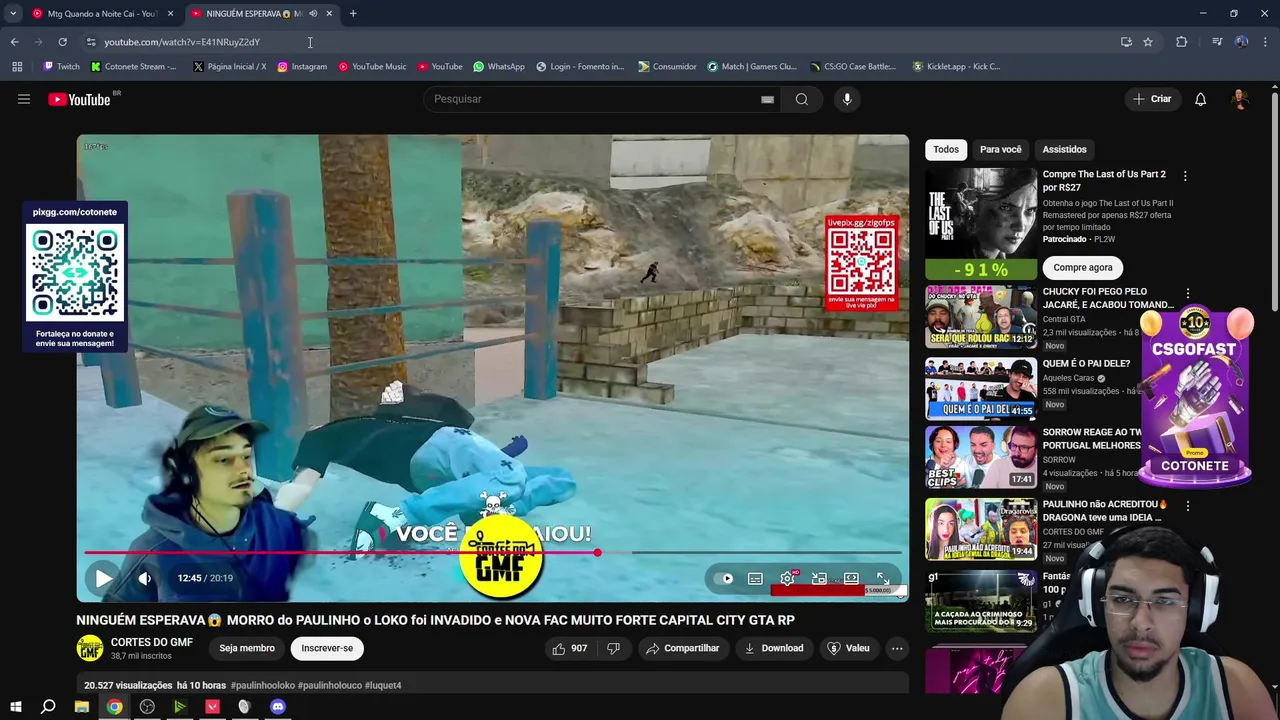The height and width of the screenshot is (720, 1280).
Task: Click the Seja membro button
Action: point(247,648)
